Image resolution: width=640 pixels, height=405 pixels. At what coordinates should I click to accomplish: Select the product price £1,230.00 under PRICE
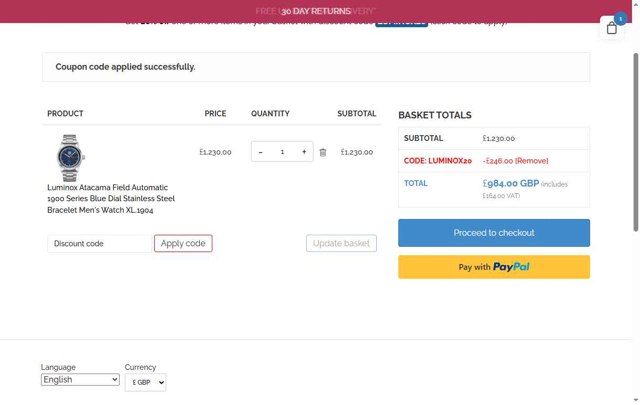[215, 152]
